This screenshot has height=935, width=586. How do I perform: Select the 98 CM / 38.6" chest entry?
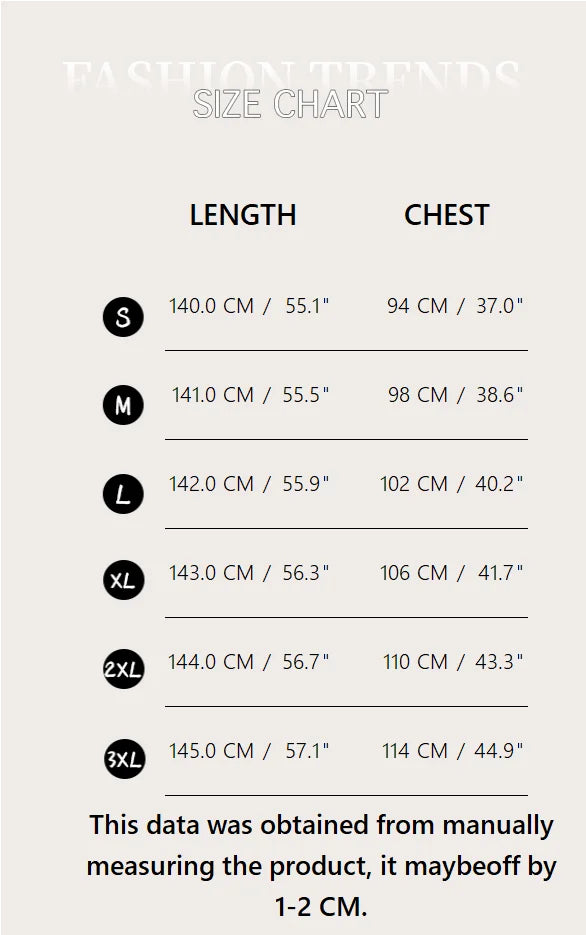455,395
